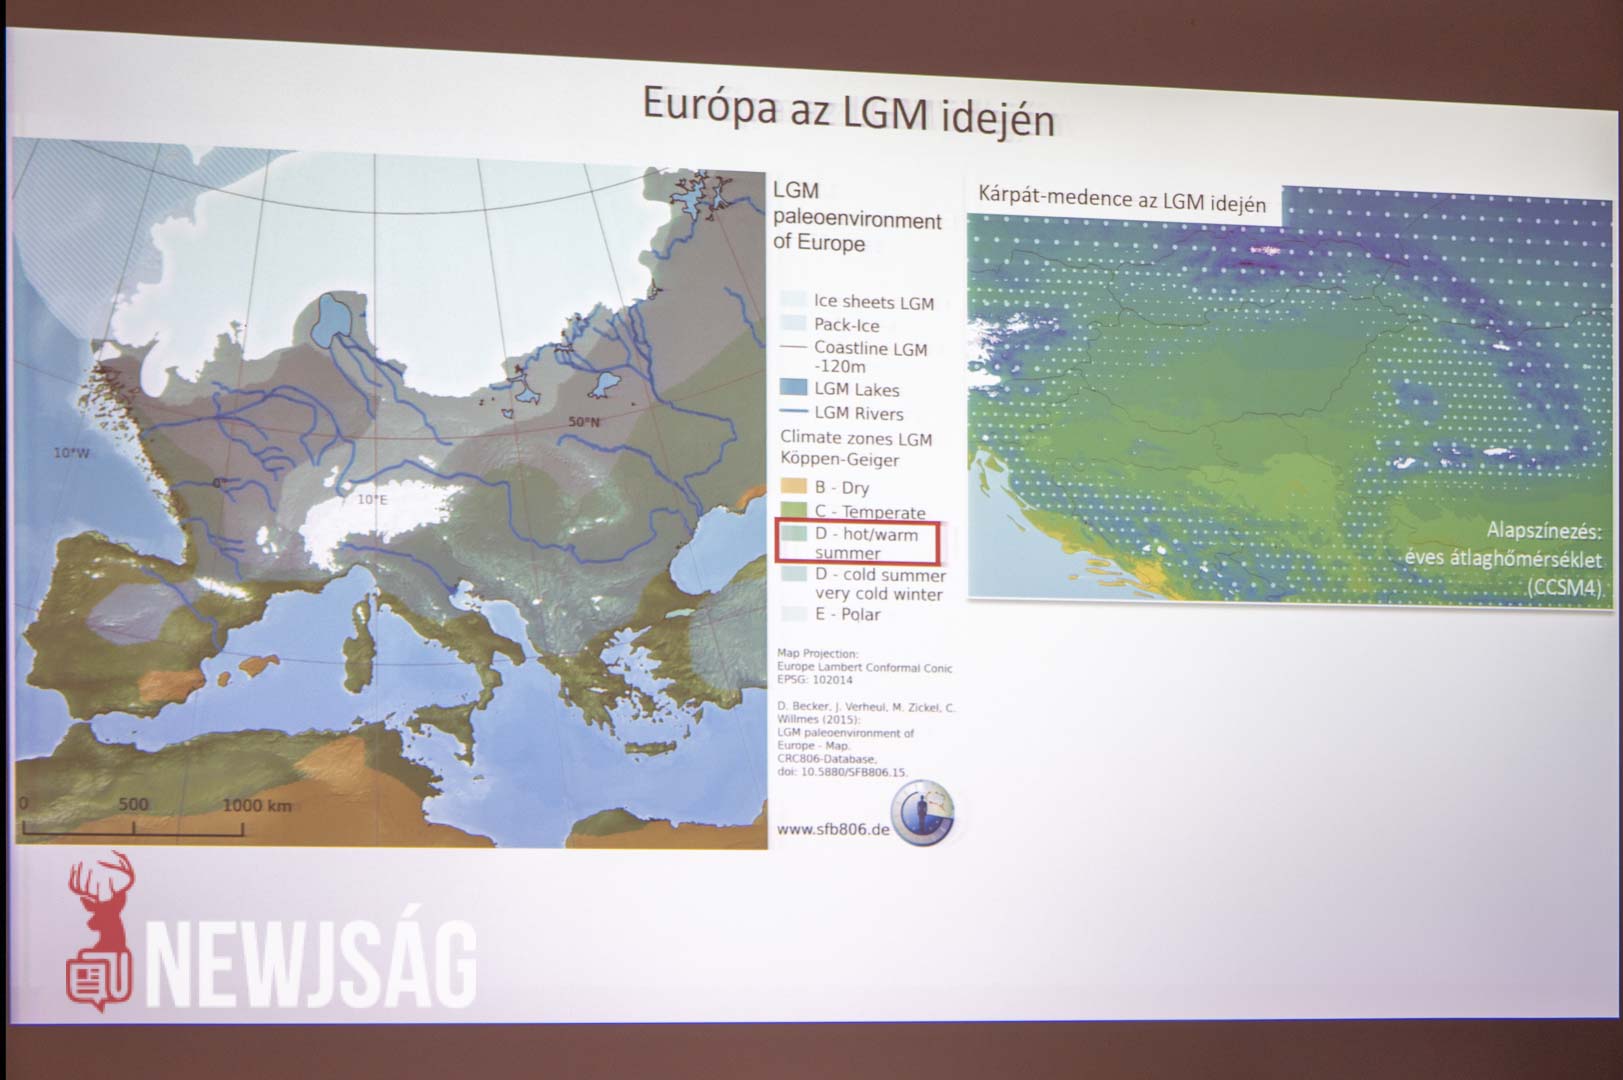Select the E - Polar legend swatch
Screen dimensions: 1623x1080
click(x=793, y=614)
